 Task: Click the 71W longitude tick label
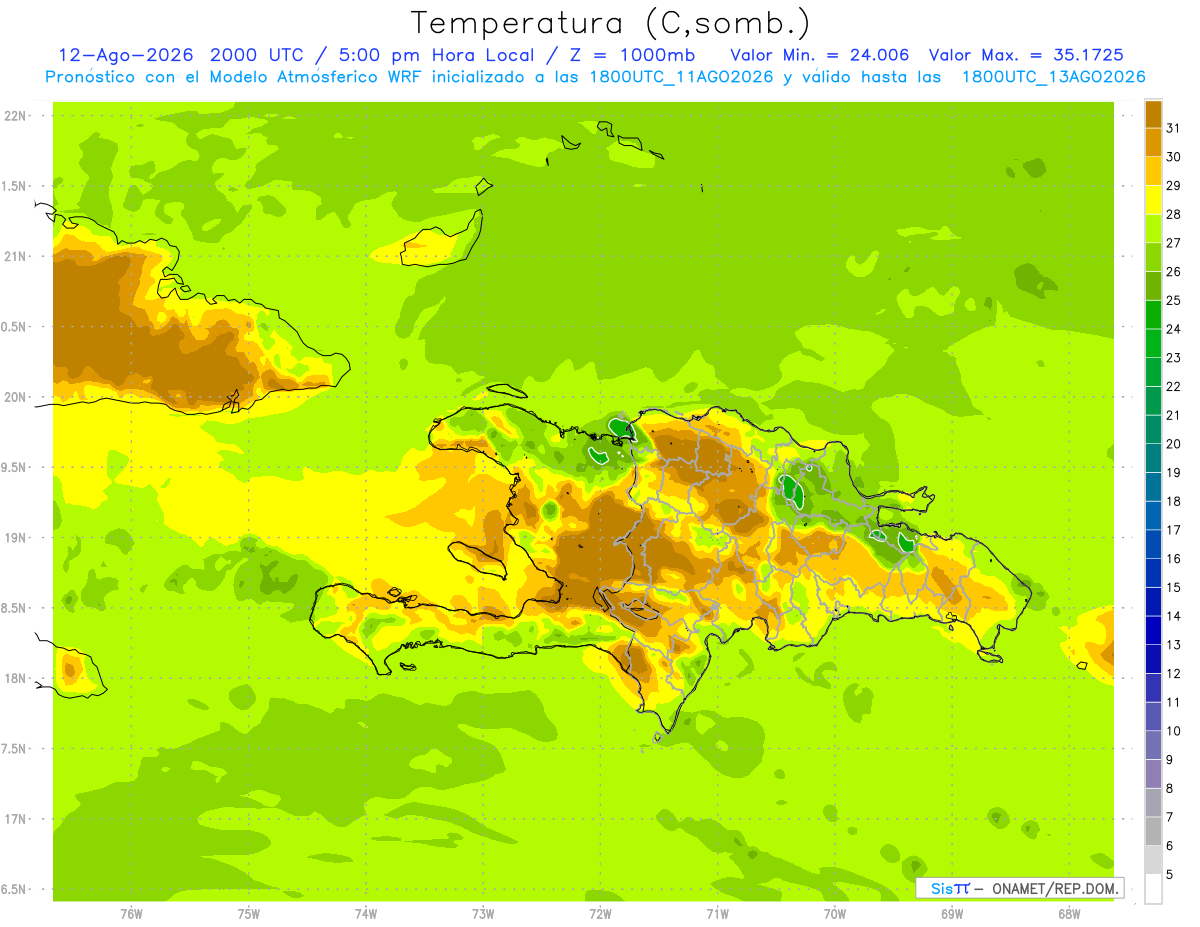(x=717, y=913)
